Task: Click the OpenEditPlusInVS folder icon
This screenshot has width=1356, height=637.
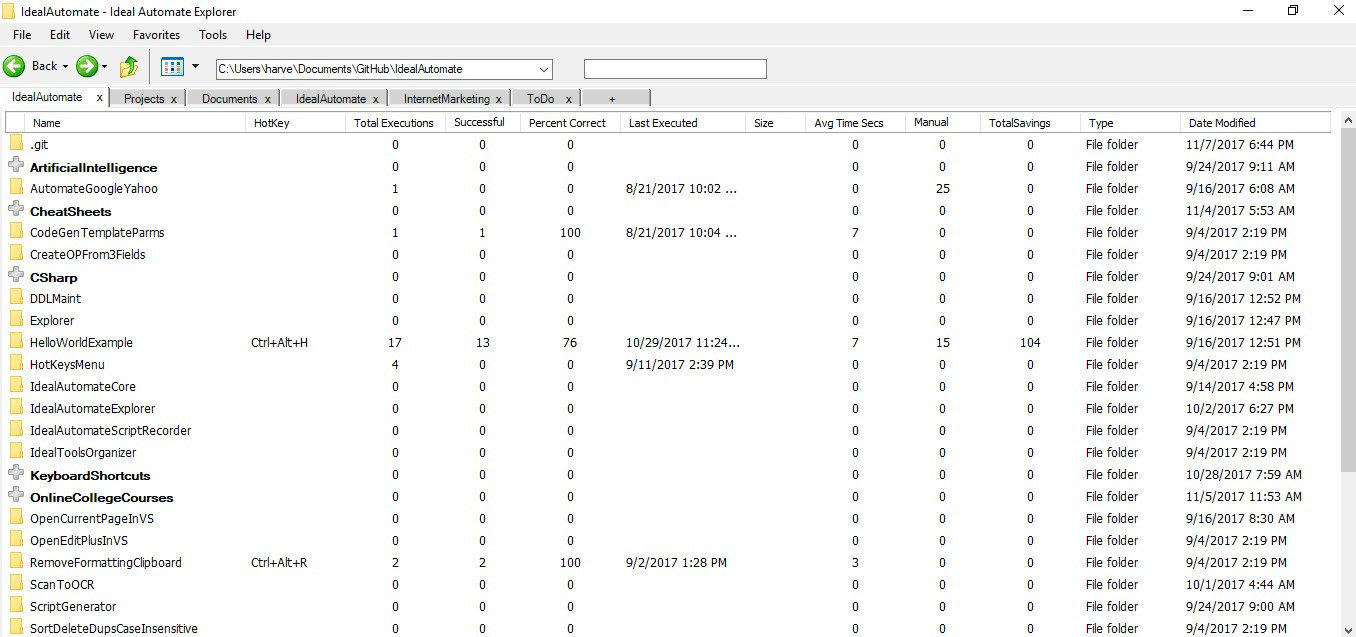Action: [x=16, y=540]
